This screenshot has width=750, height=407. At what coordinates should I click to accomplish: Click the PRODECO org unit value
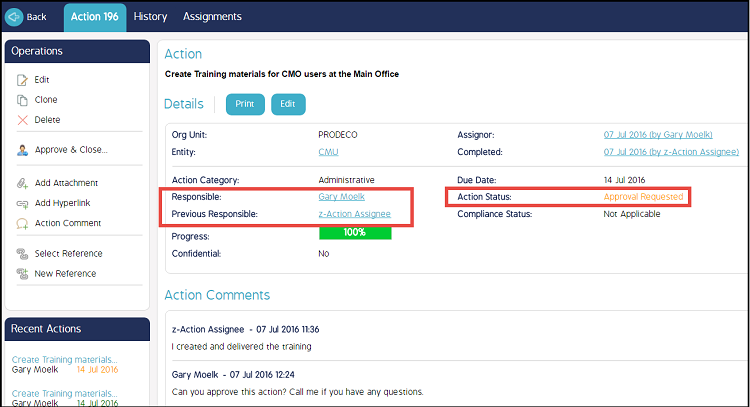[x=338, y=135]
